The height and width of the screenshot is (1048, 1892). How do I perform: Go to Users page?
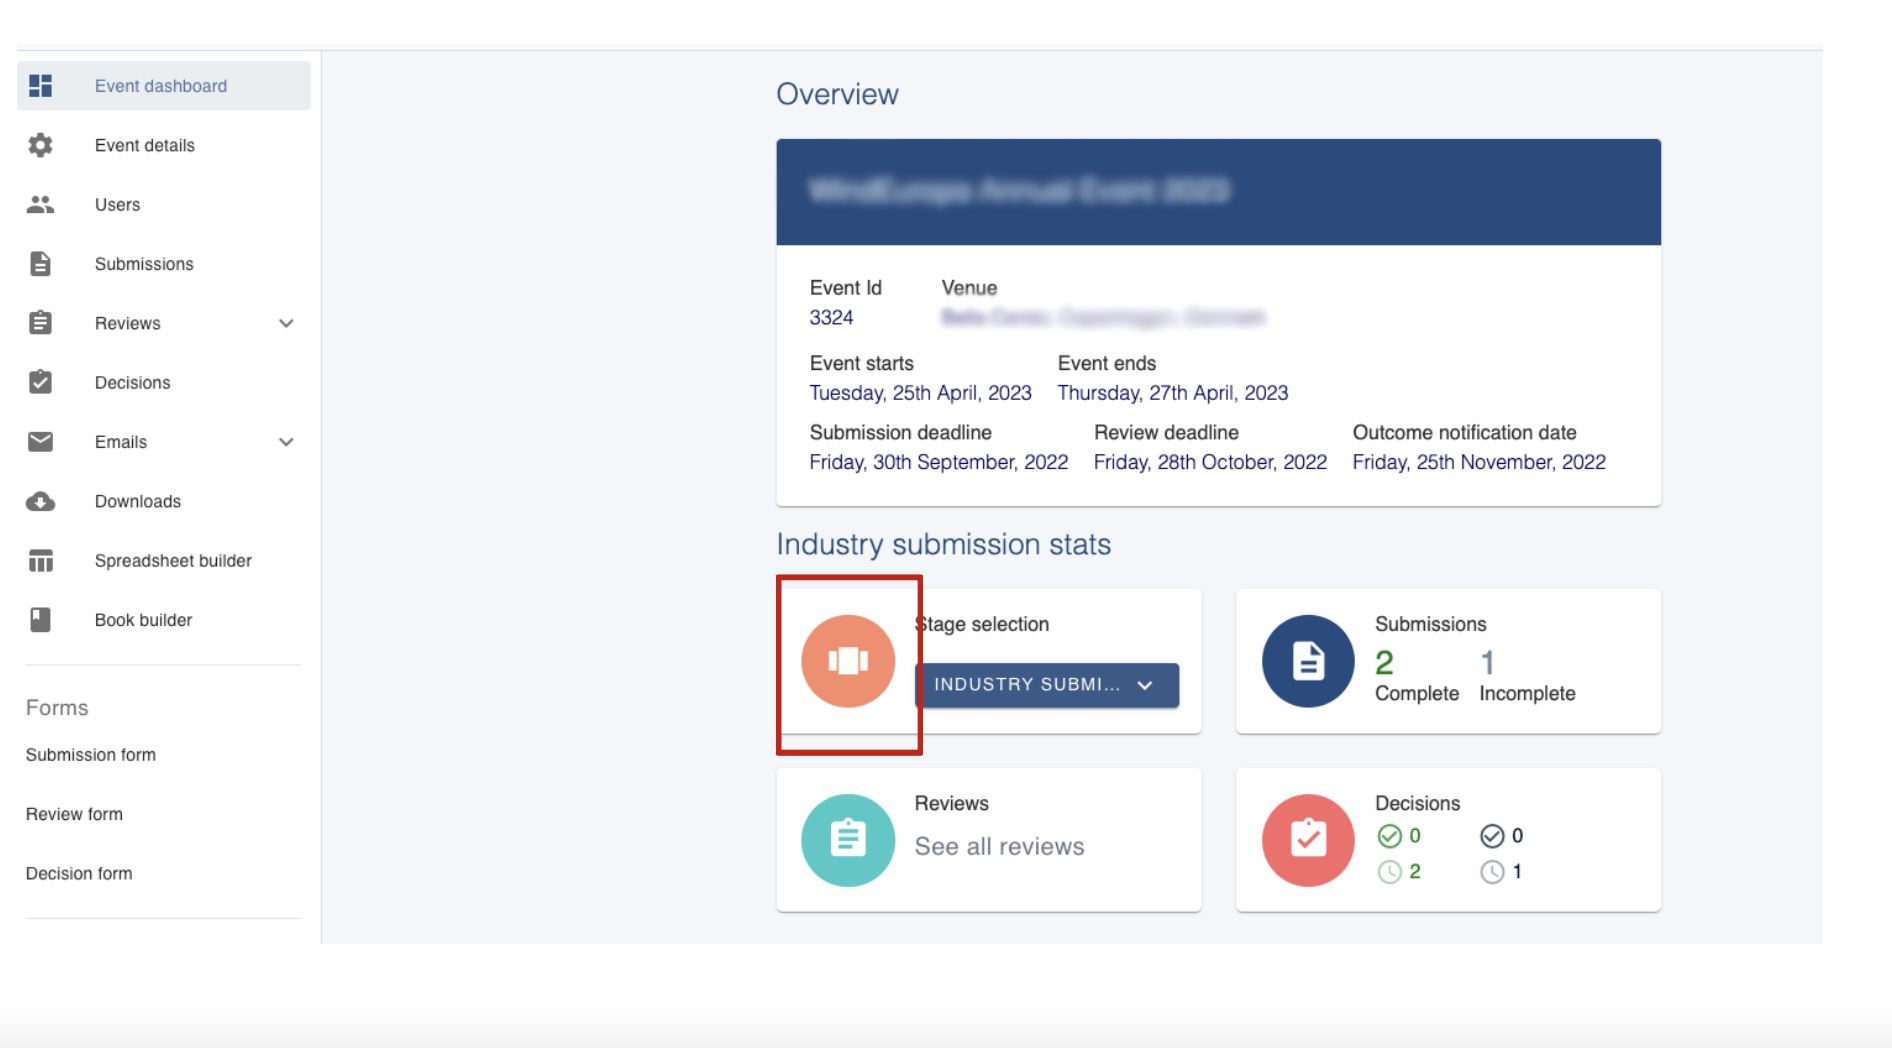(x=164, y=204)
